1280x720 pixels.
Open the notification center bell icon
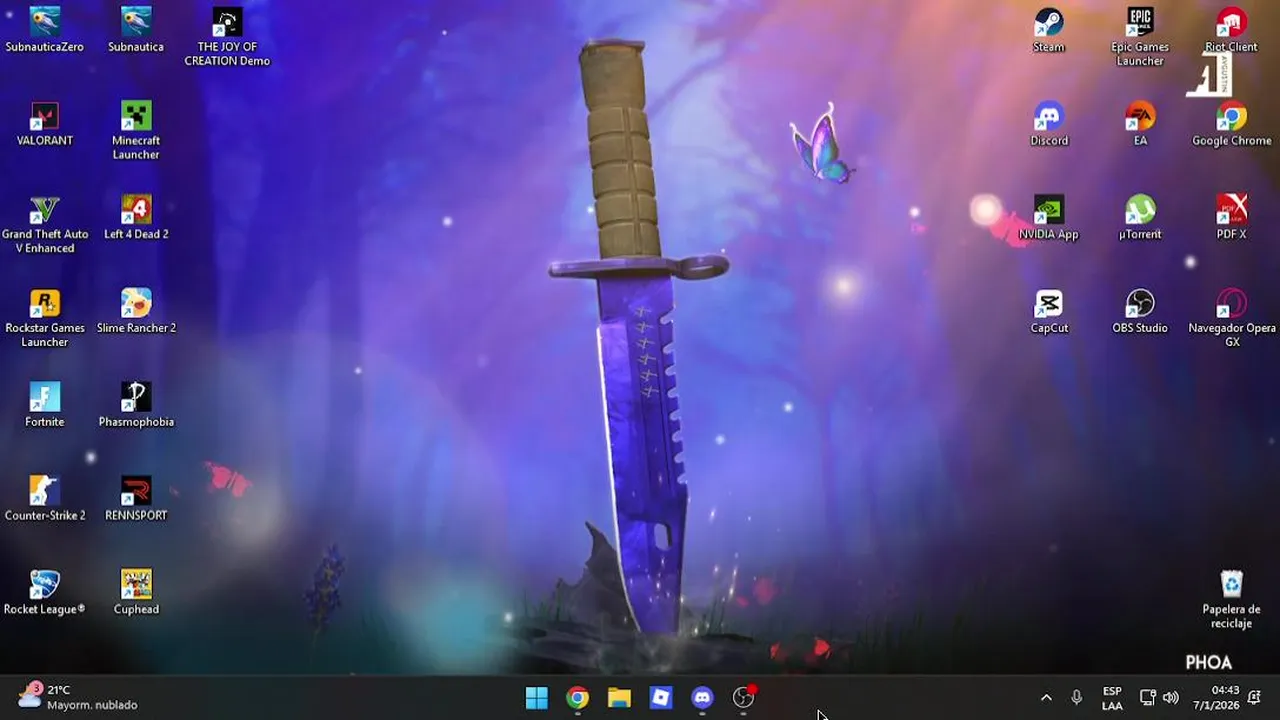(1254, 698)
